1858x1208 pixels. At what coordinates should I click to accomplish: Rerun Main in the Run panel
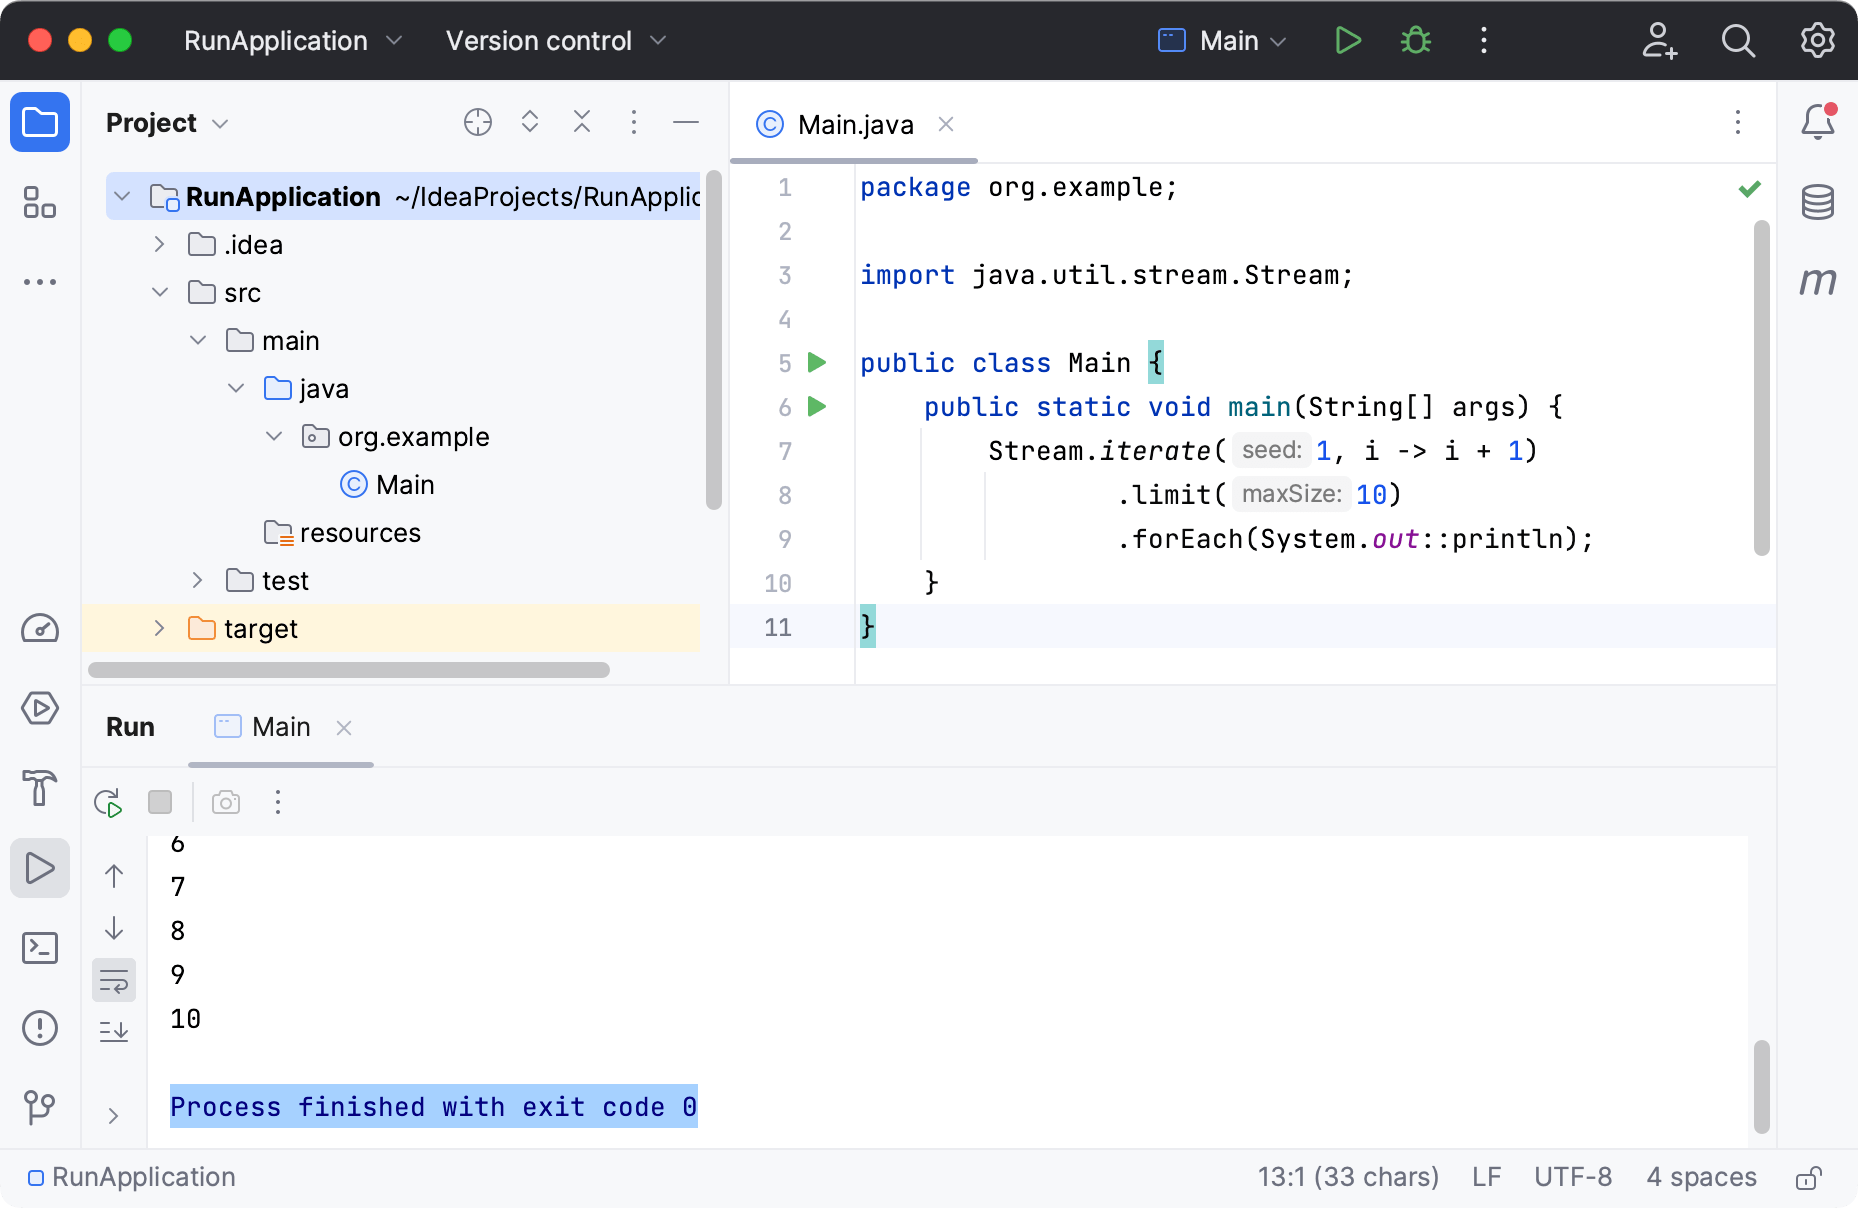108,802
